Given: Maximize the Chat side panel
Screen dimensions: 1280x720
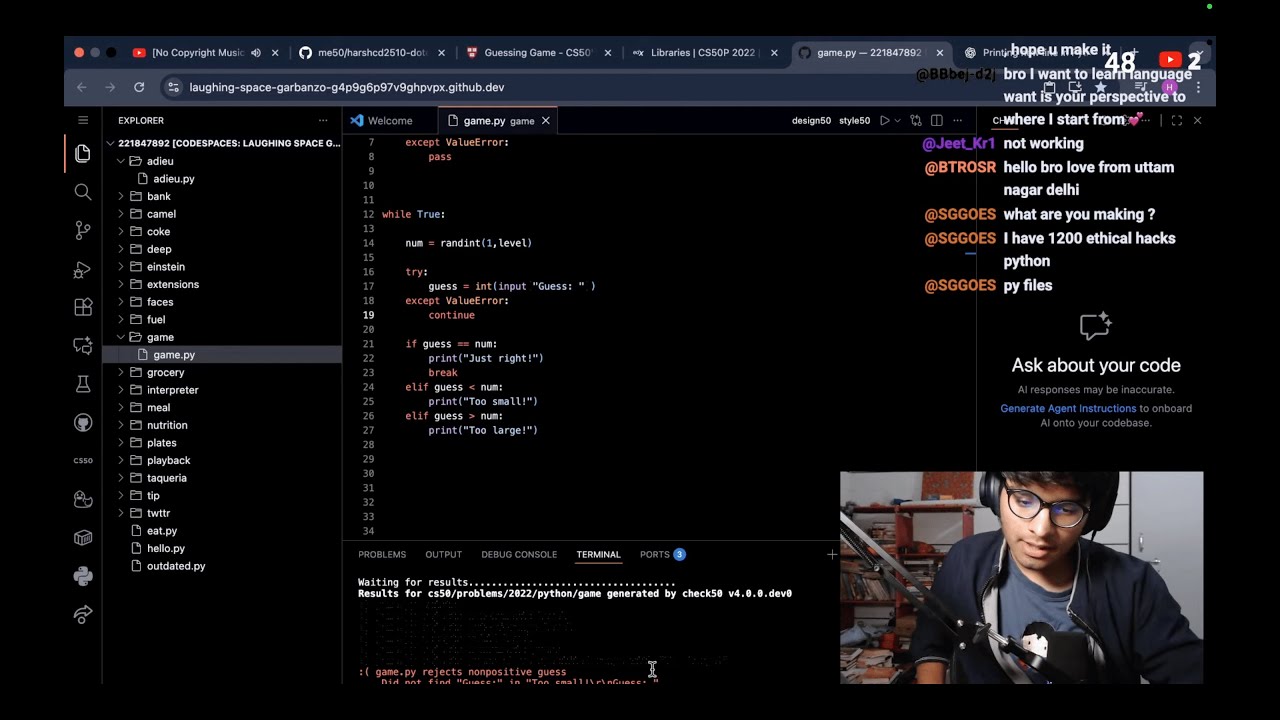Looking at the screenshot, I should tap(1177, 121).
